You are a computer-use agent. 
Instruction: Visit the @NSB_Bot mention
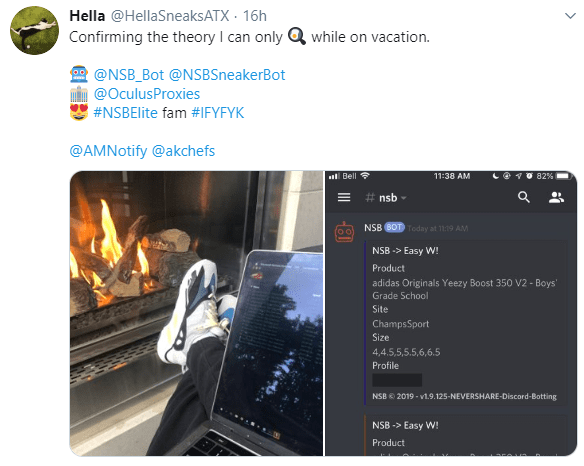tap(129, 75)
